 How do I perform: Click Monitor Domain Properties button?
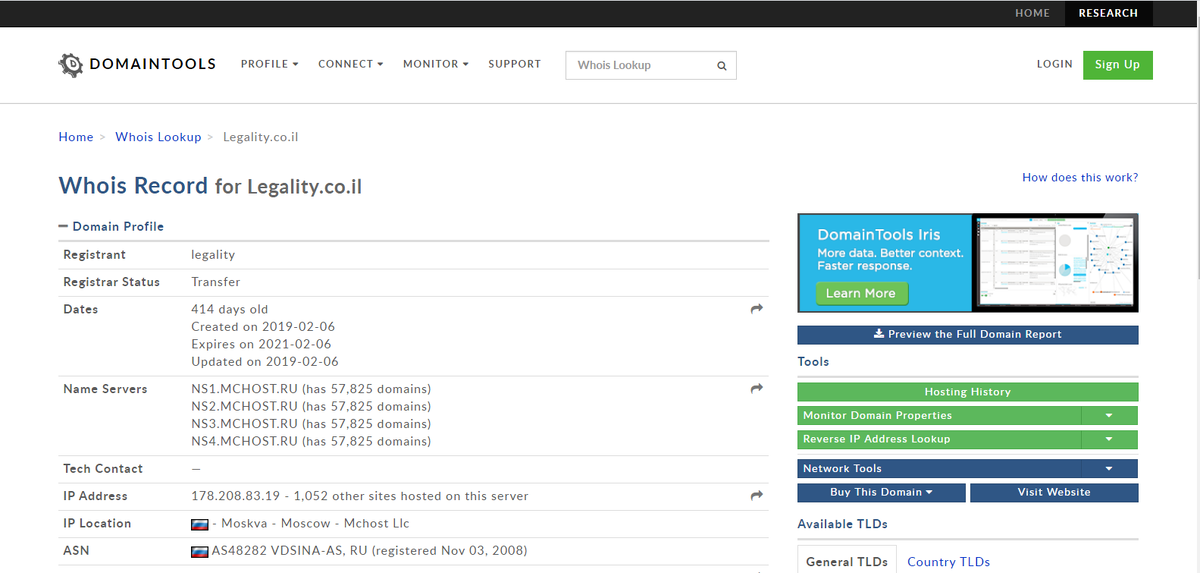point(939,416)
